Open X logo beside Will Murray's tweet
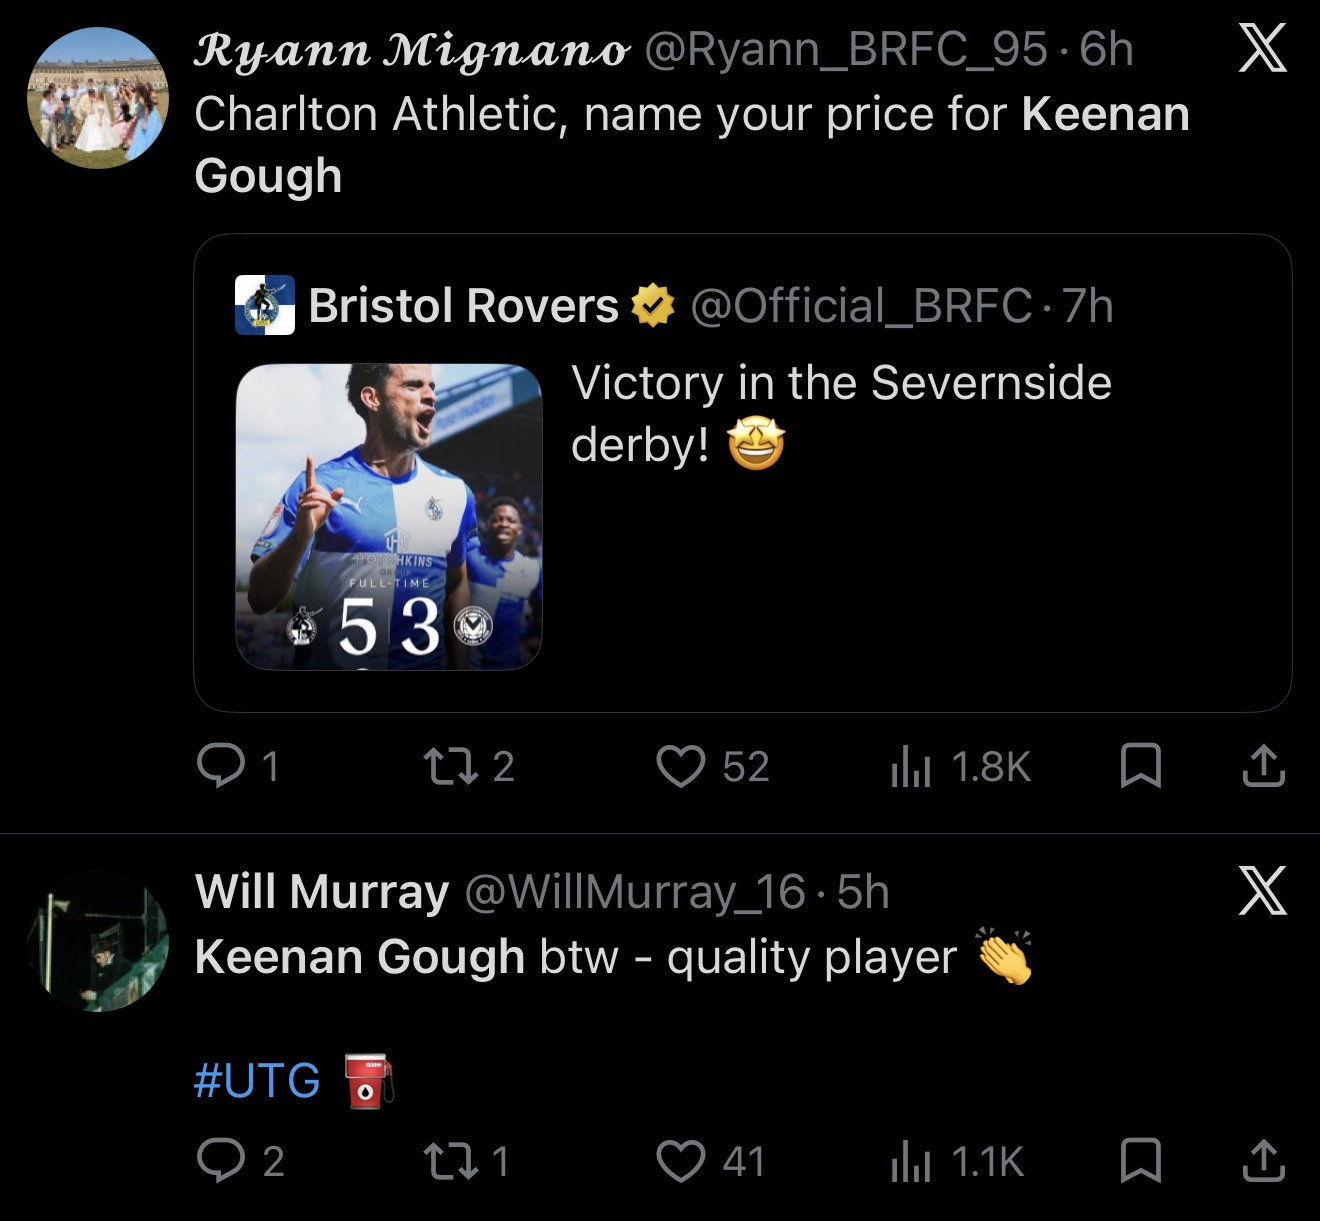The image size is (1320, 1221). (x=1262, y=891)
